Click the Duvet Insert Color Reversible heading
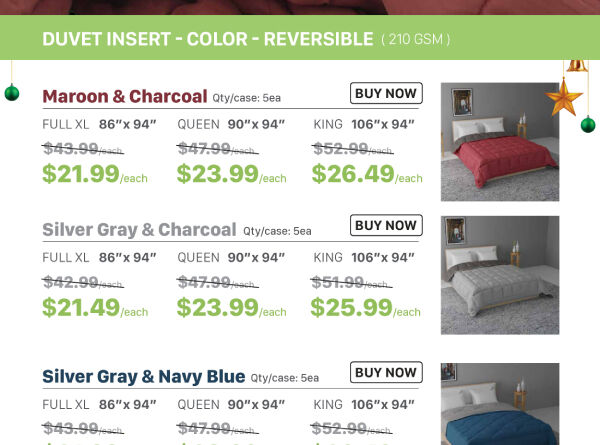The width and height of the screenshot is (600, 445). pos(207,39)
